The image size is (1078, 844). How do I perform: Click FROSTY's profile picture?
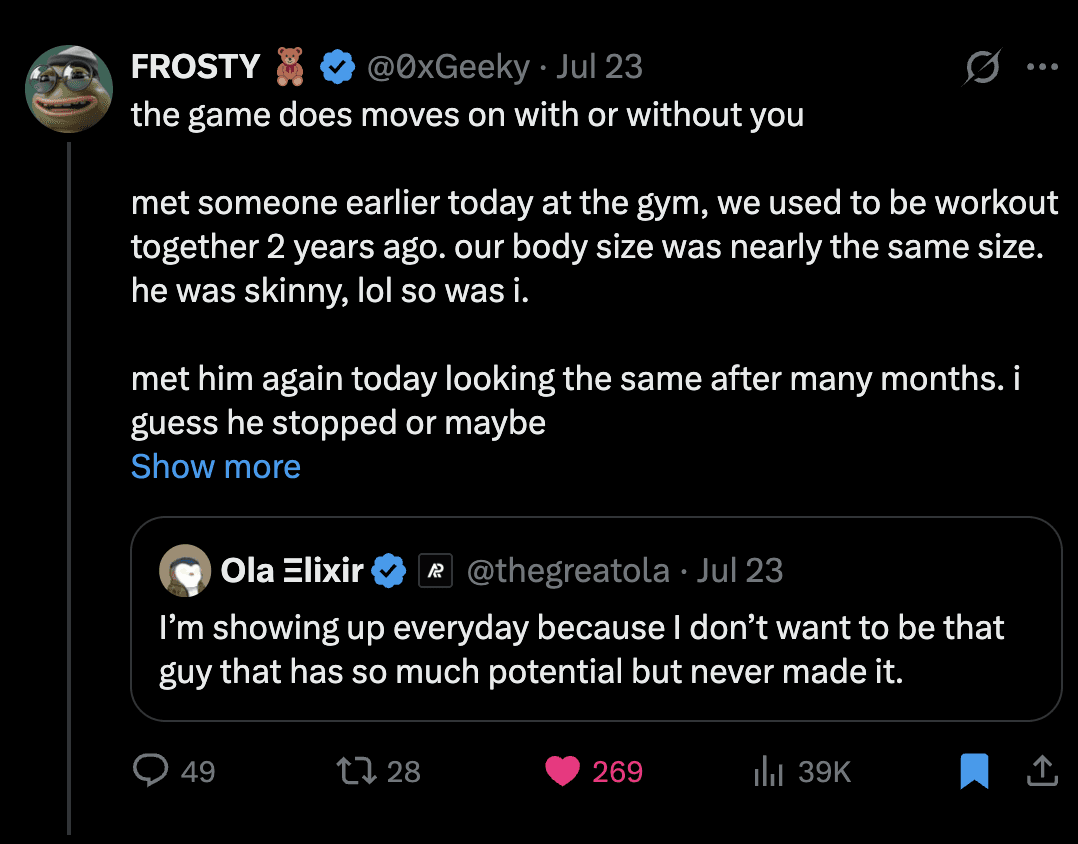pyautogui.click(x=69, y=89)
